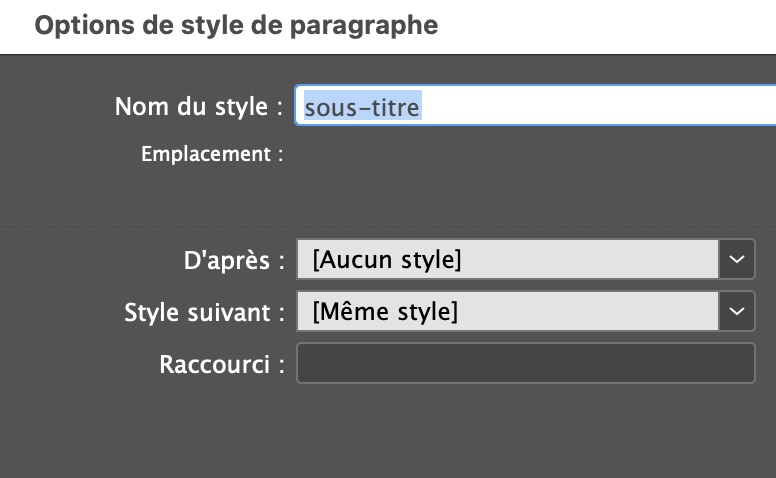Click the highlighted "sous-titre" text

[x=363, y=106]
